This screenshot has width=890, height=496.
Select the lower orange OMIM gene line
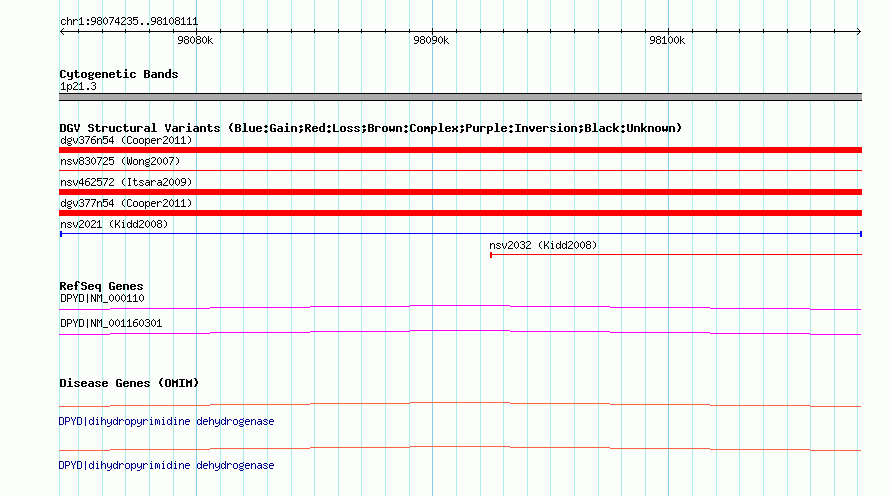(x=460, y=448)
